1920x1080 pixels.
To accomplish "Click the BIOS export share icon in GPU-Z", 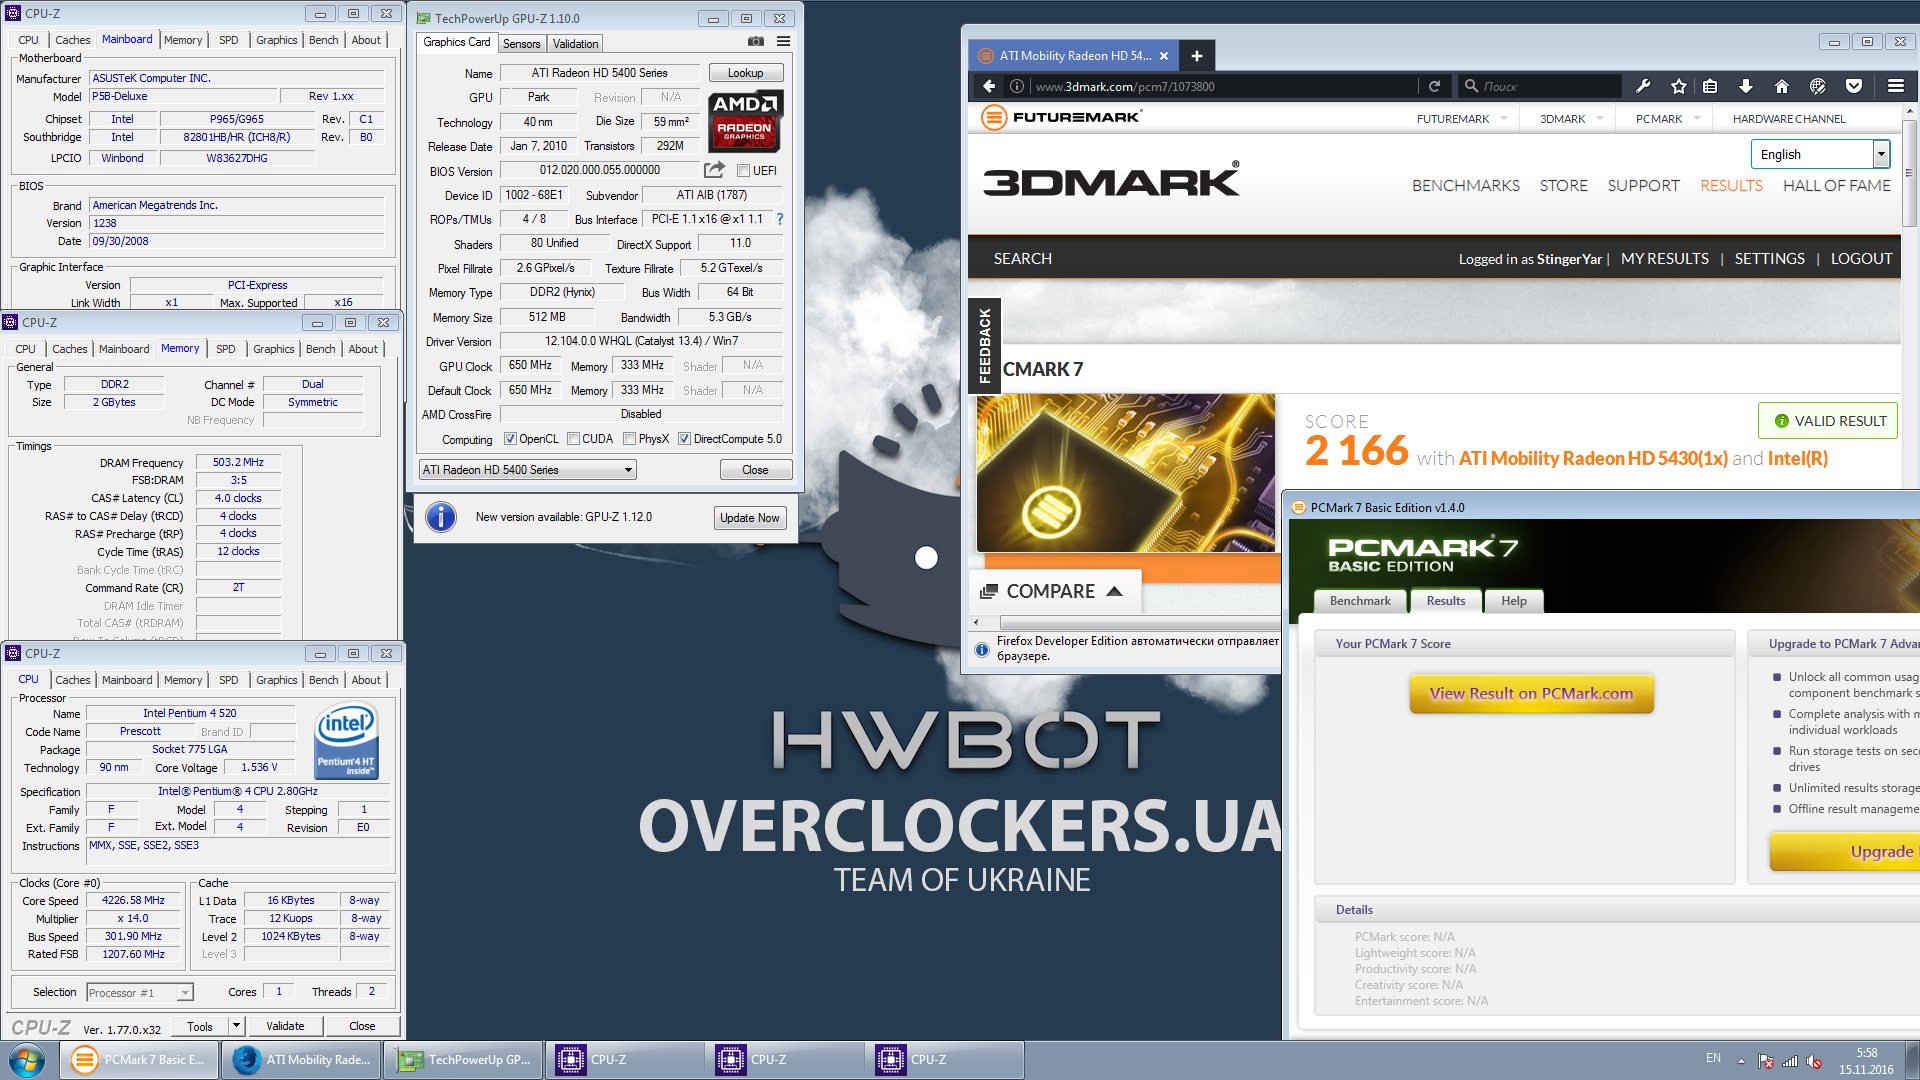I will point(714,170).
